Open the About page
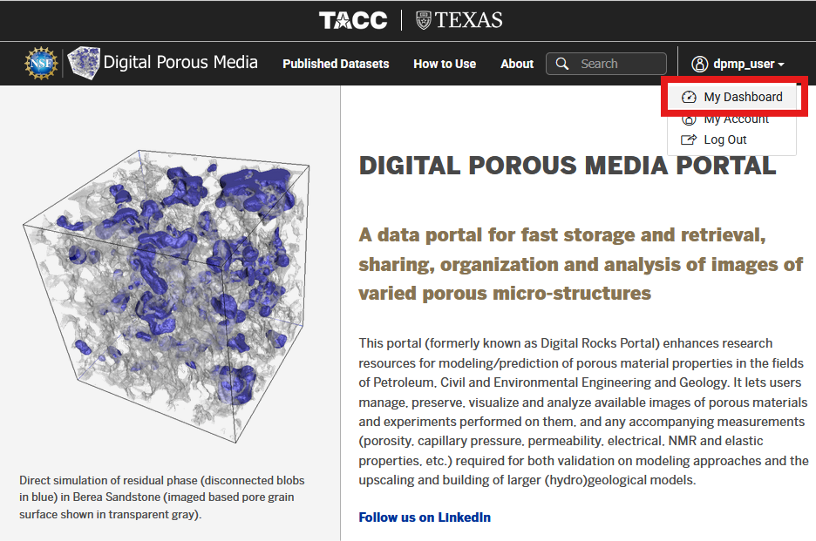816x541 pixels. click(517, 63)
